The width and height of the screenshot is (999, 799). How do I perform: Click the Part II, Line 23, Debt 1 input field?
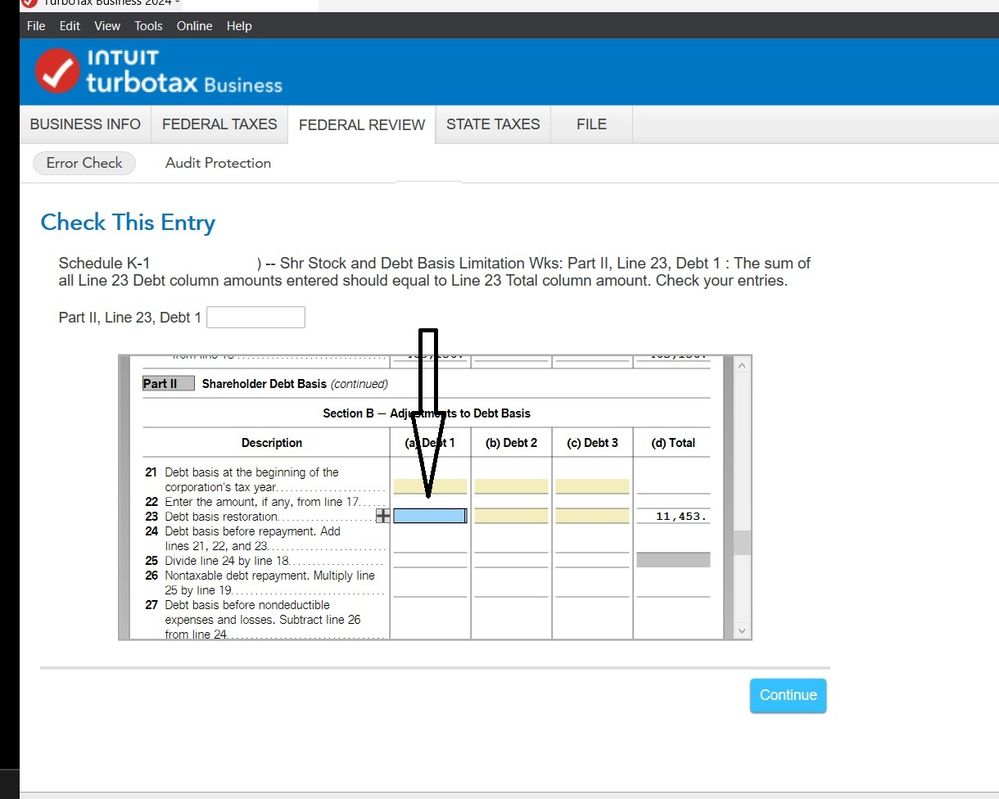[x=255, y=317]
